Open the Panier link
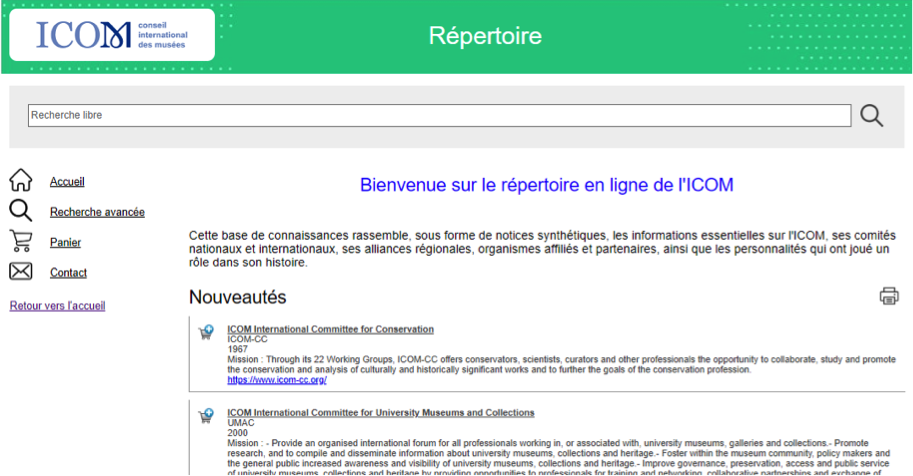 tap(65, 242)
